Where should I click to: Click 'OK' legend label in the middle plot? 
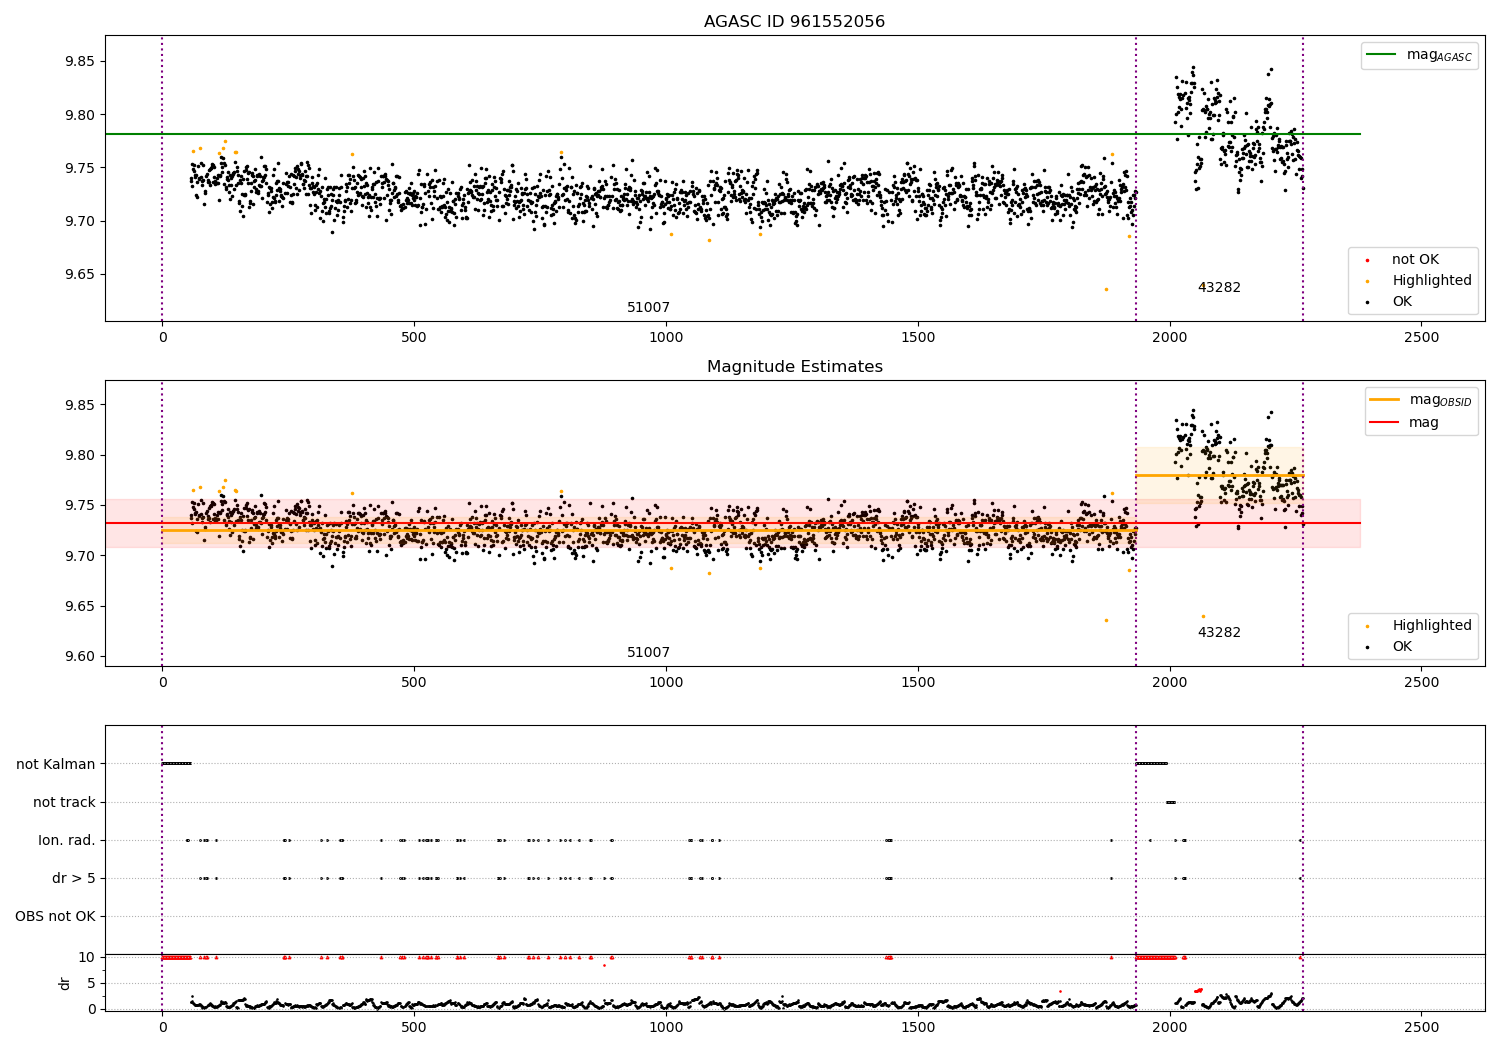[1402, 647]
